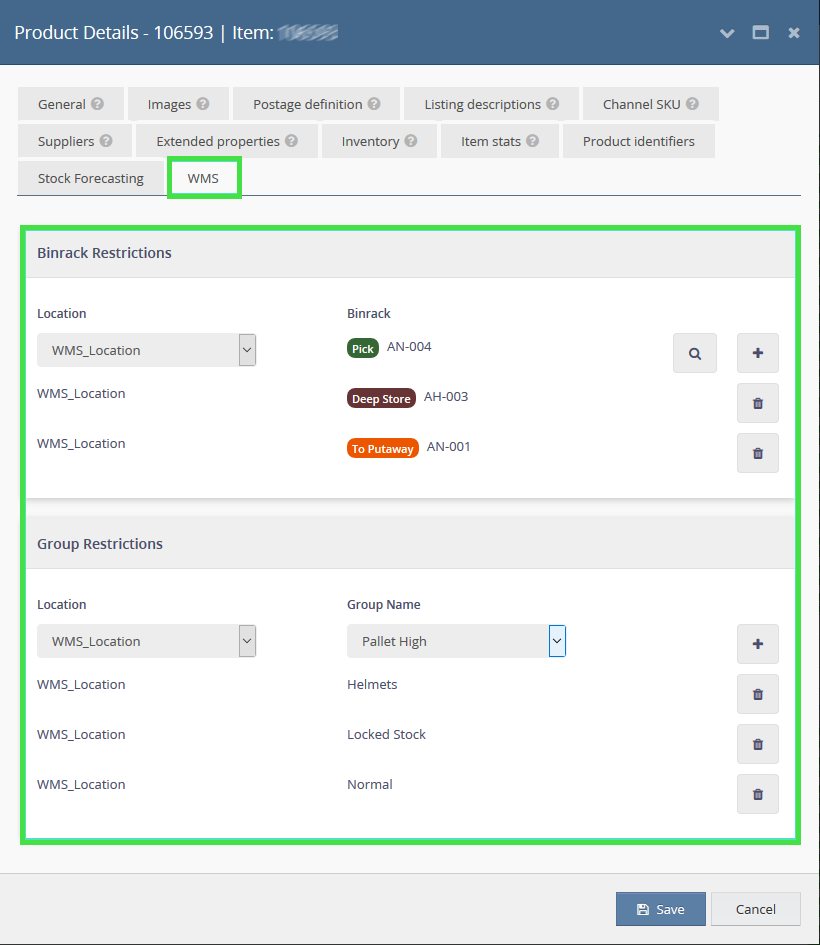Add a new binrack restriction with plus icon
Image resolution: width=820 pixels, height=945 pixels.
(757, 353)
